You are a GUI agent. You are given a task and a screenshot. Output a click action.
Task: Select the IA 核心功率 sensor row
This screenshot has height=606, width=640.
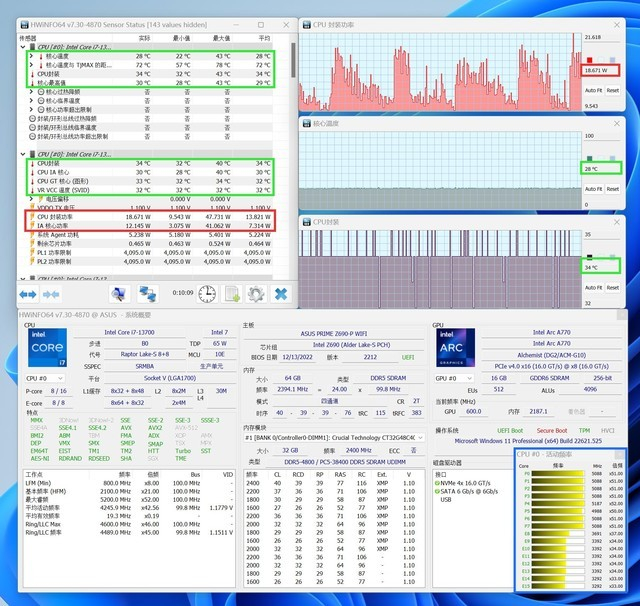tap(150, 226)
